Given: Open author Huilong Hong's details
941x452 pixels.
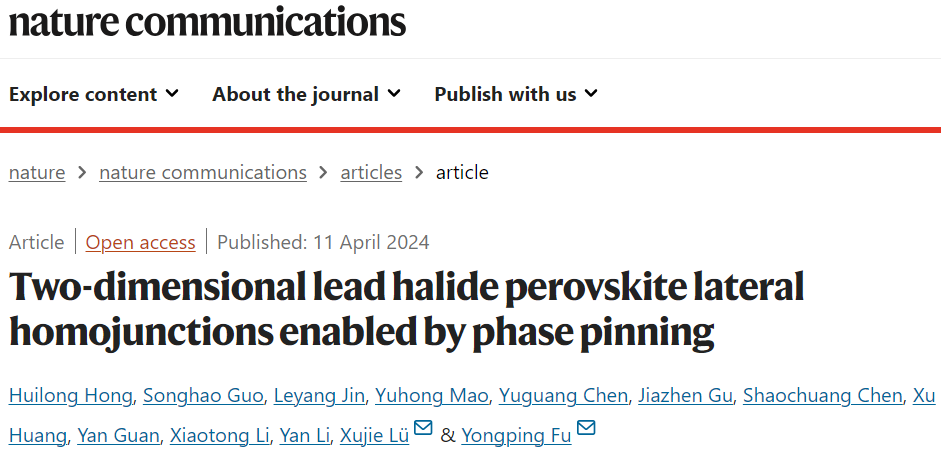Looking at the screenshot, I should tap(71, 396).
